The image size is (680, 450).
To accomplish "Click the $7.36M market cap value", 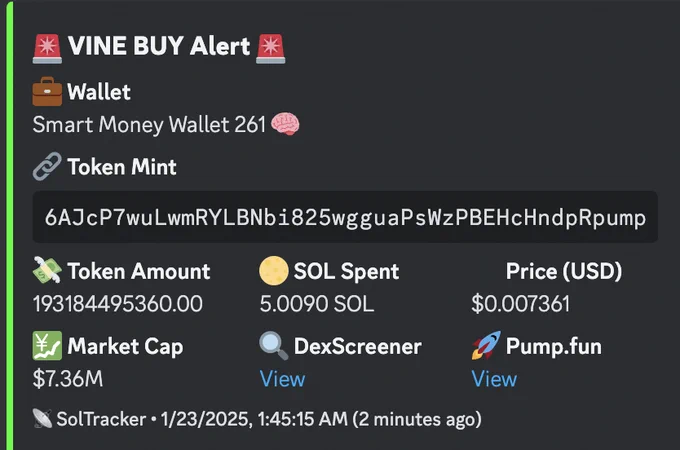I will point(68,379).
